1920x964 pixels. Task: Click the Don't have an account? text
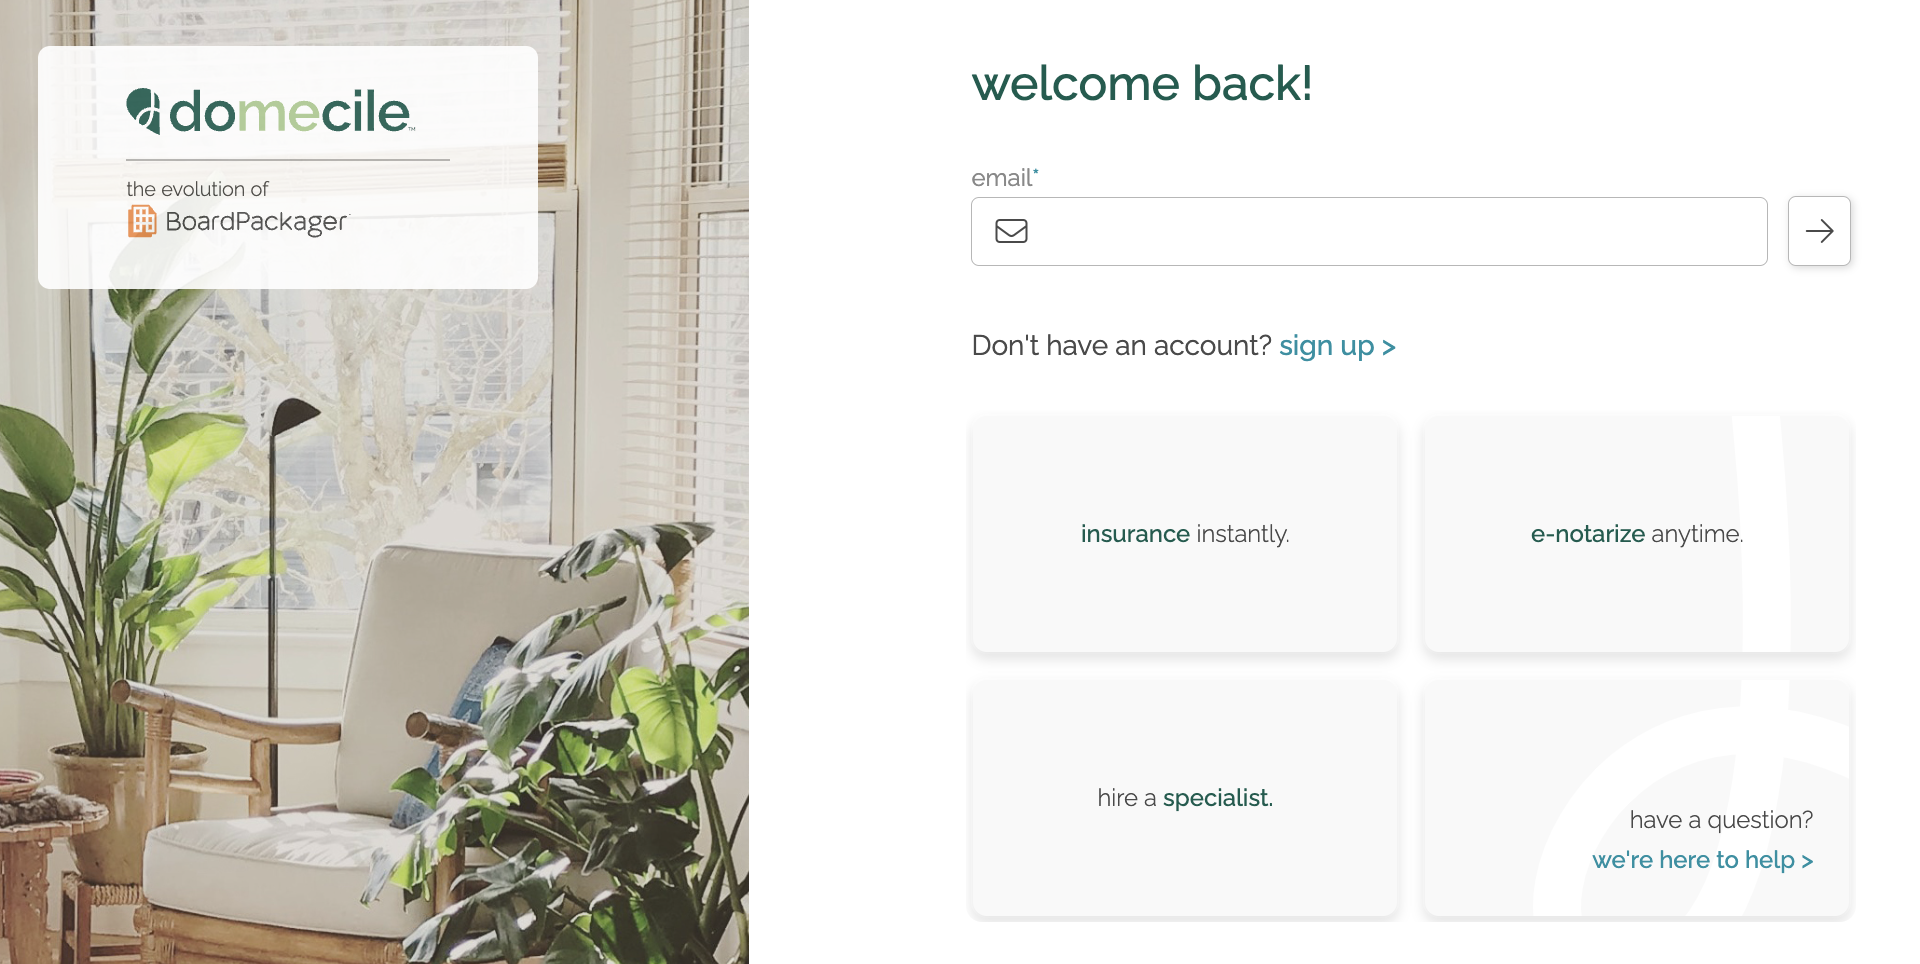[x=1121, y=346]
